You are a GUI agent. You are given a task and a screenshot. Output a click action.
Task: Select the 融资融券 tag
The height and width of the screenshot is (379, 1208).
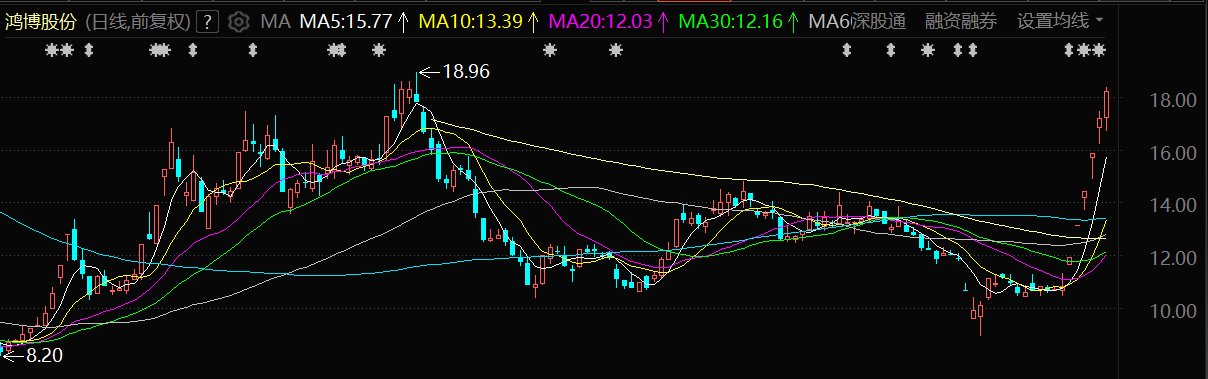pos(961,21)
